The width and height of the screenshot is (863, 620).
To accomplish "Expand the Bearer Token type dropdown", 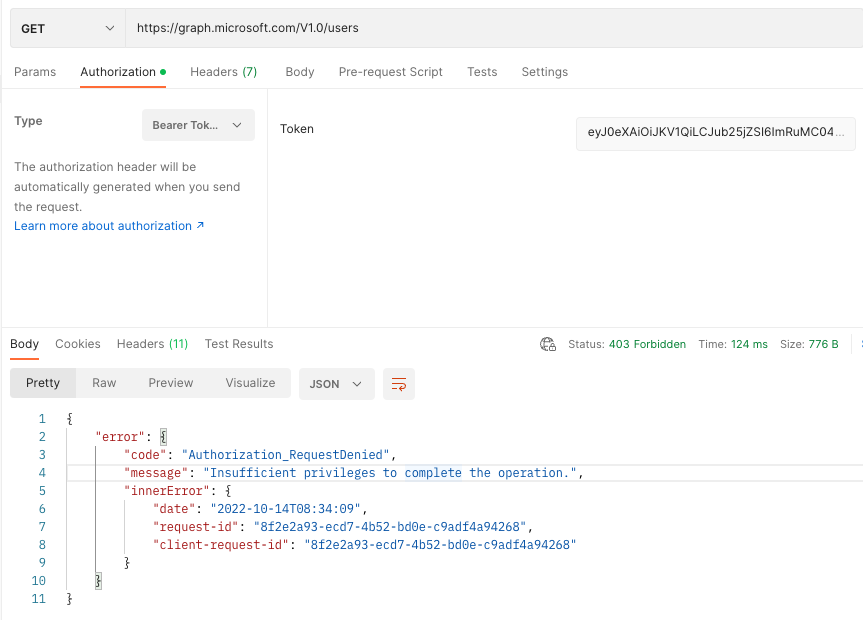I will tap(198, 125).
